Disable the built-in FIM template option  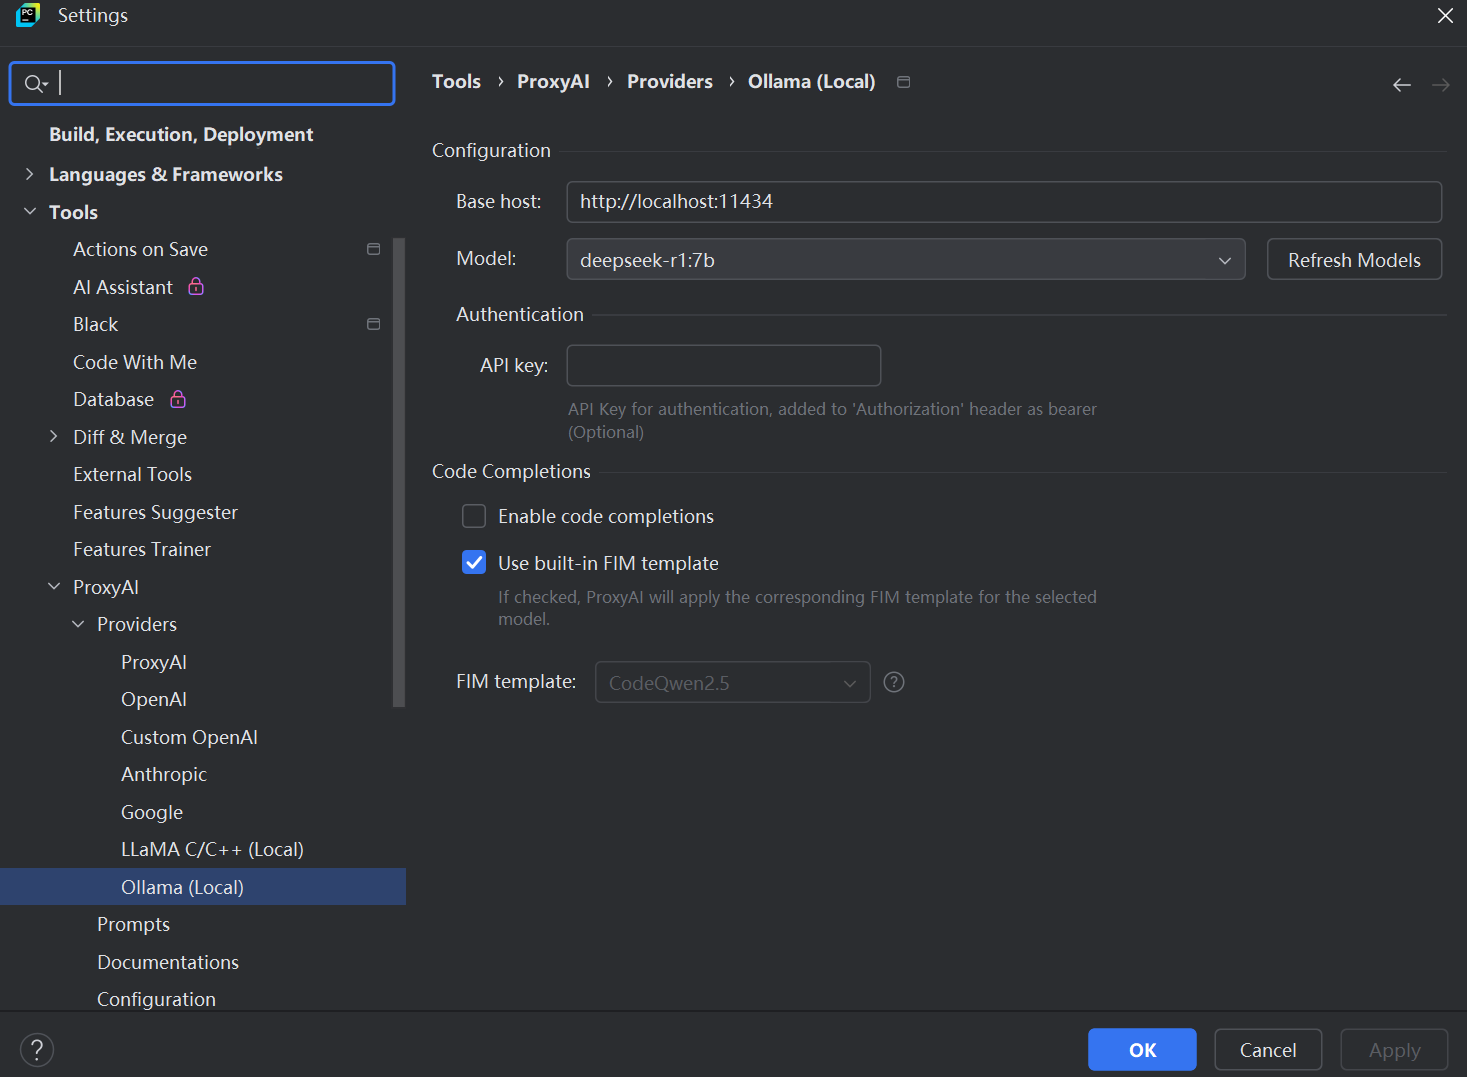click(x=473, y=562)
